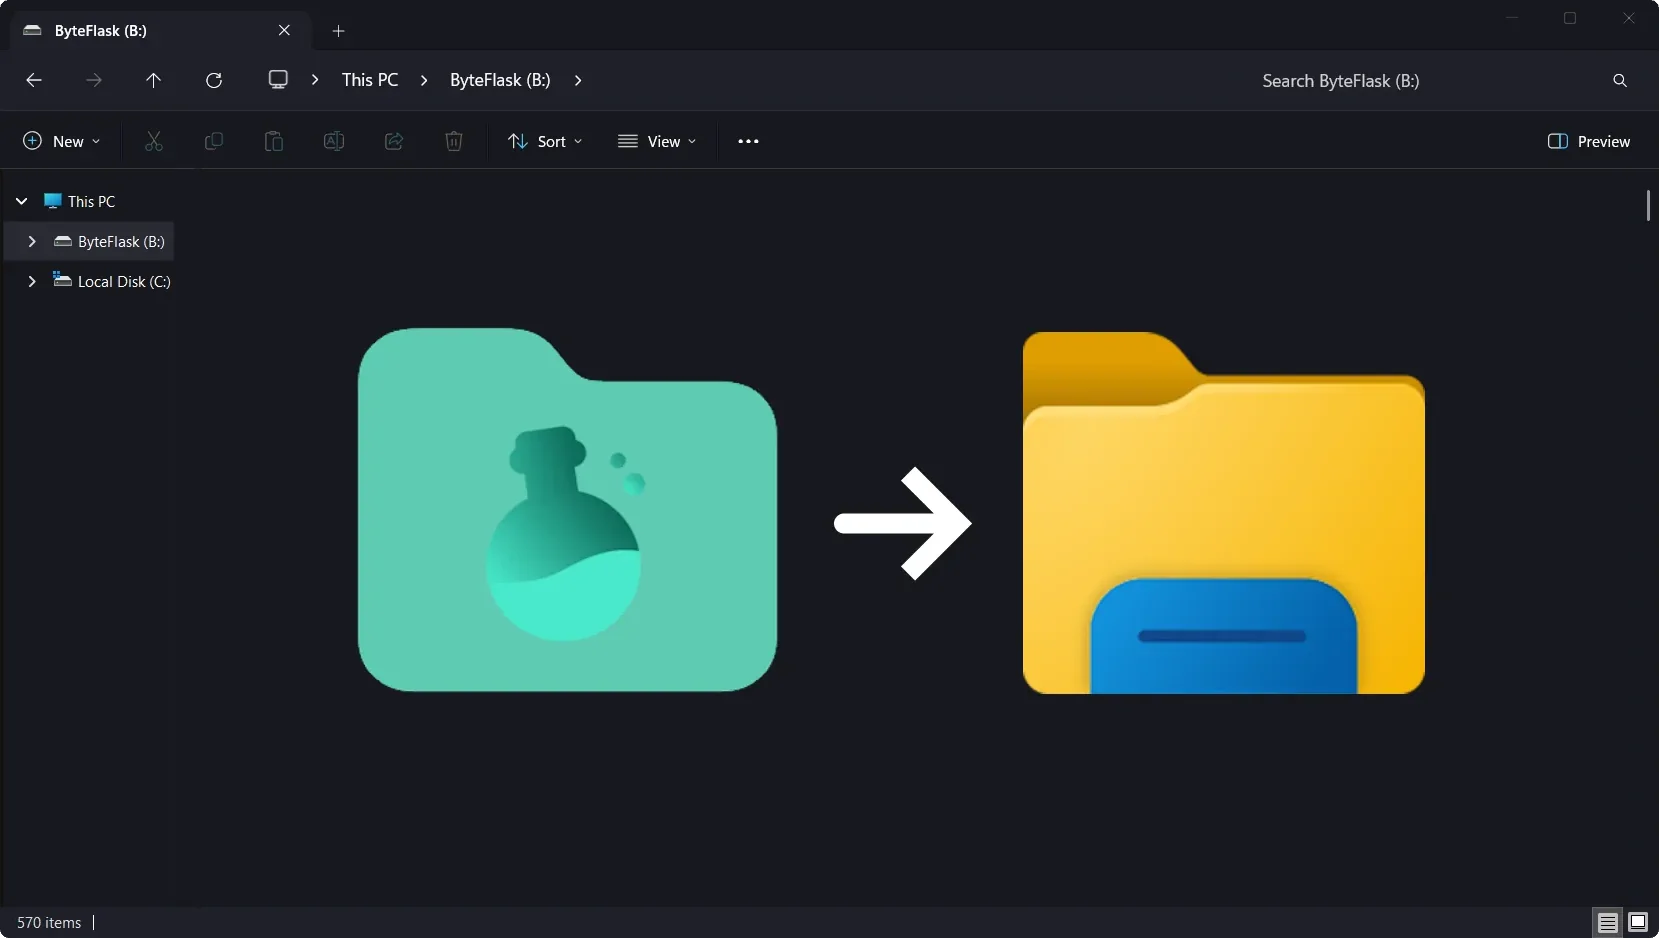The width and height of the screenshot is (1659, 938).
Task: Open chevron after This PC in breadcrumb
Action: (x=424, y=80)
